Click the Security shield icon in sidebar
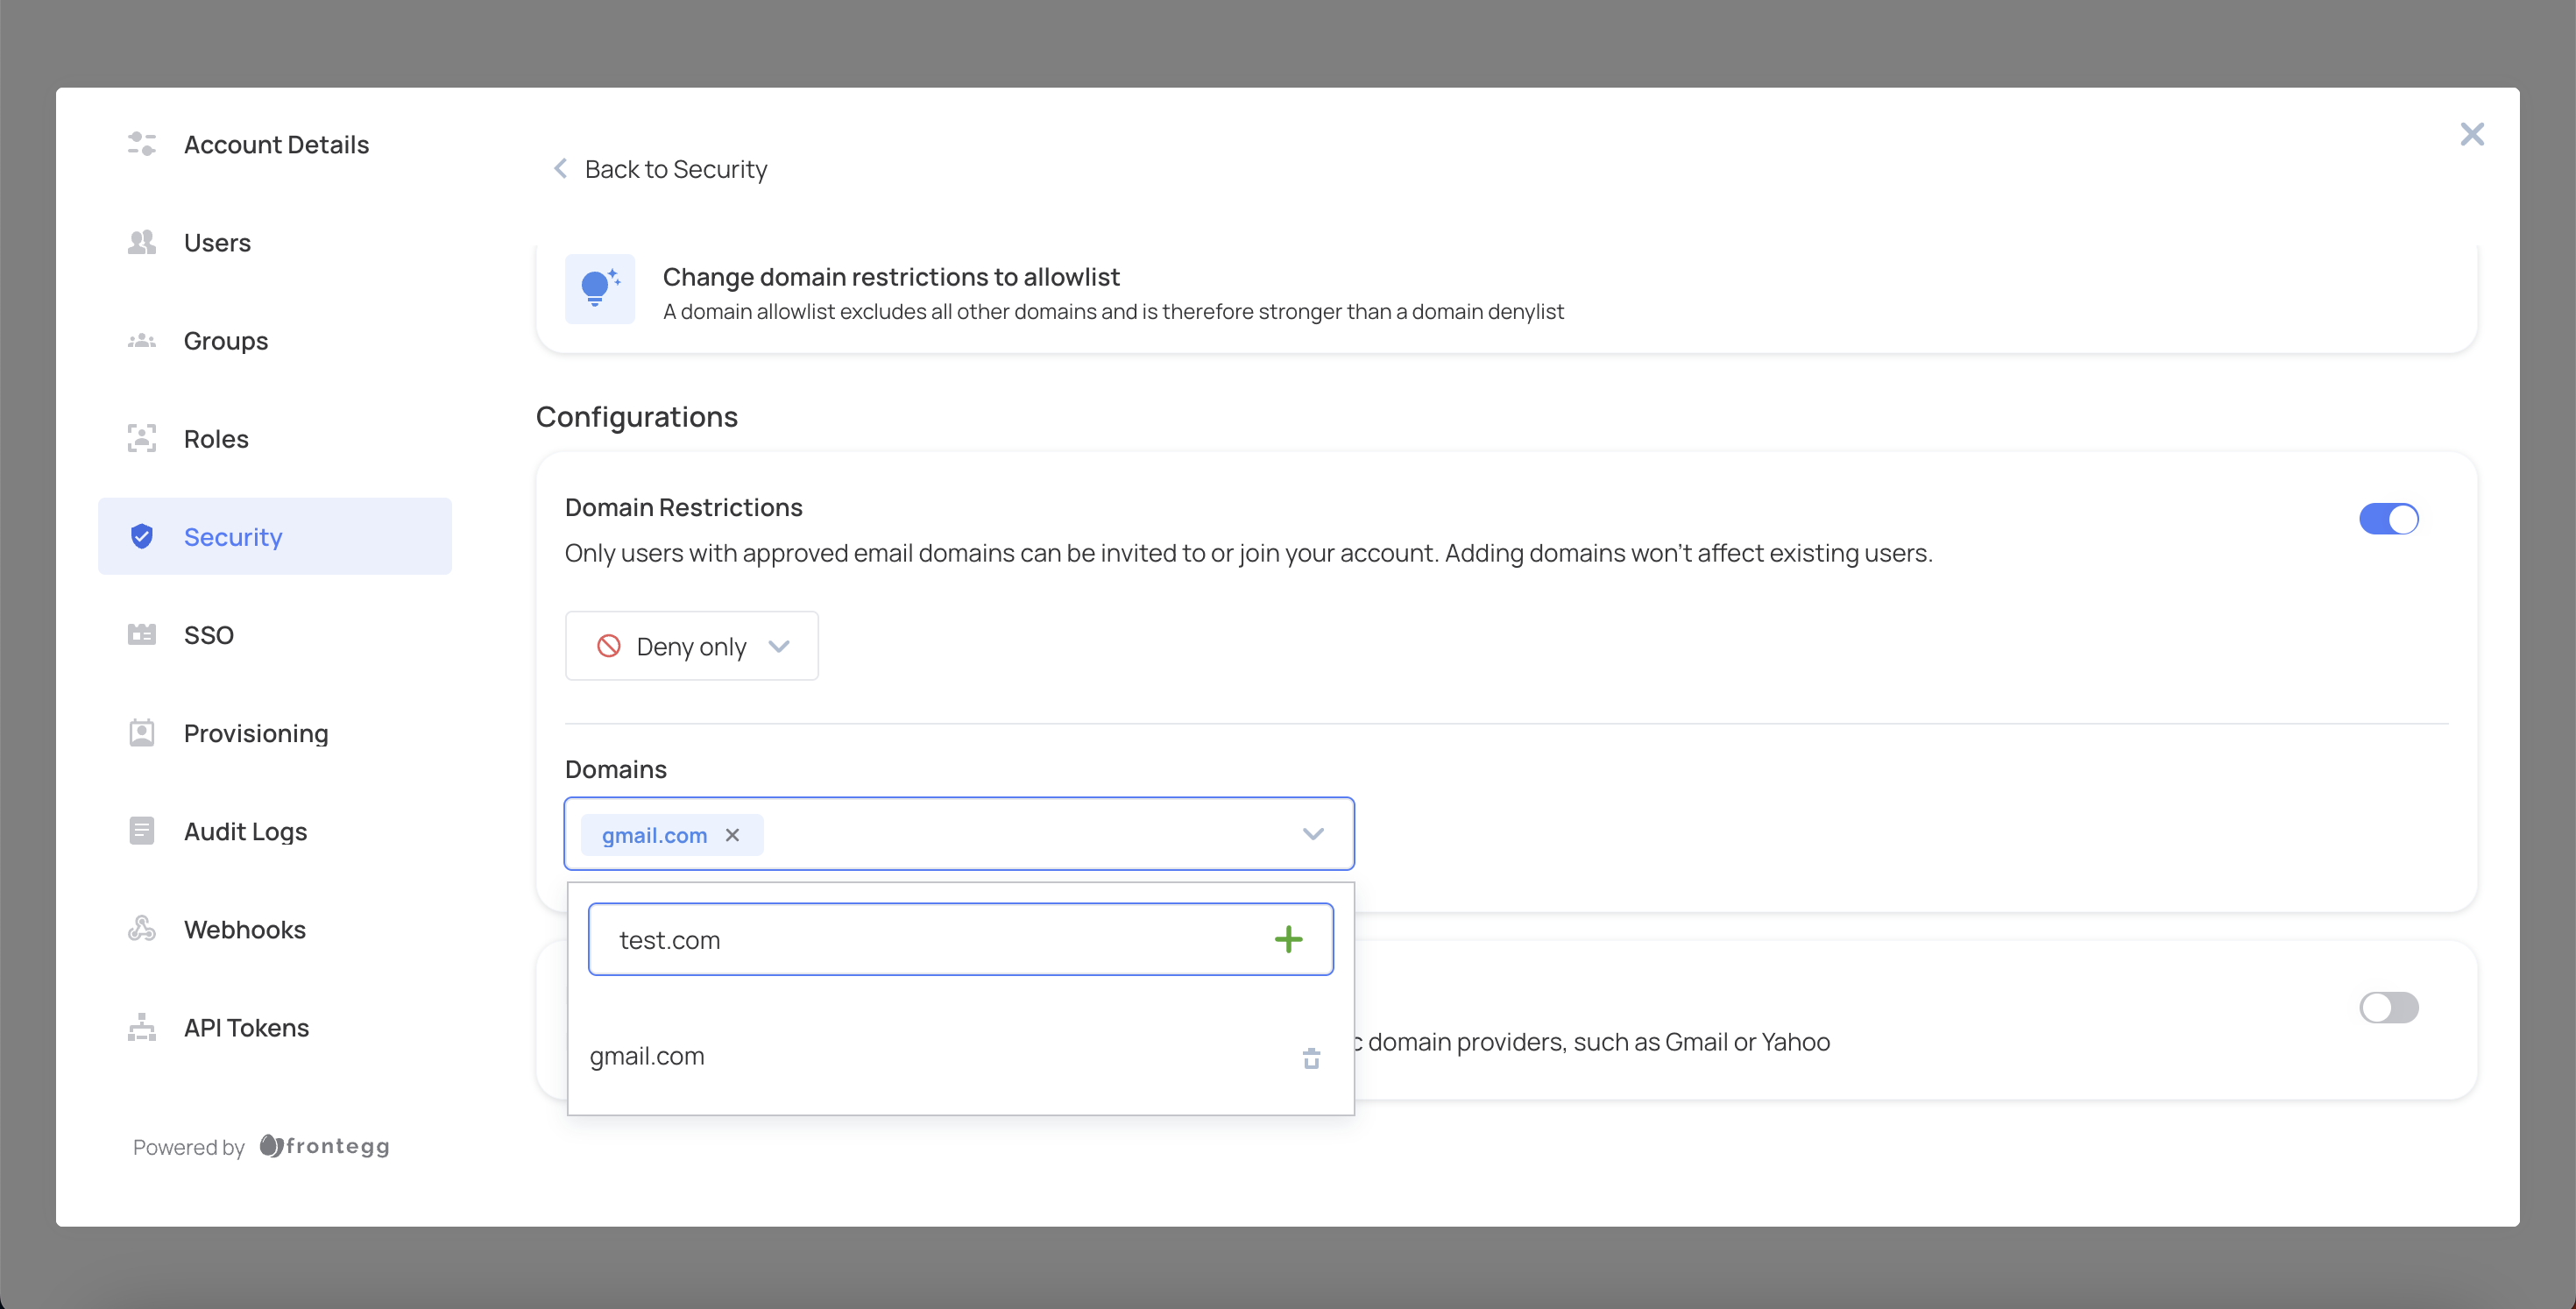Screen dimensions: 2576x1309 [142, 537]
